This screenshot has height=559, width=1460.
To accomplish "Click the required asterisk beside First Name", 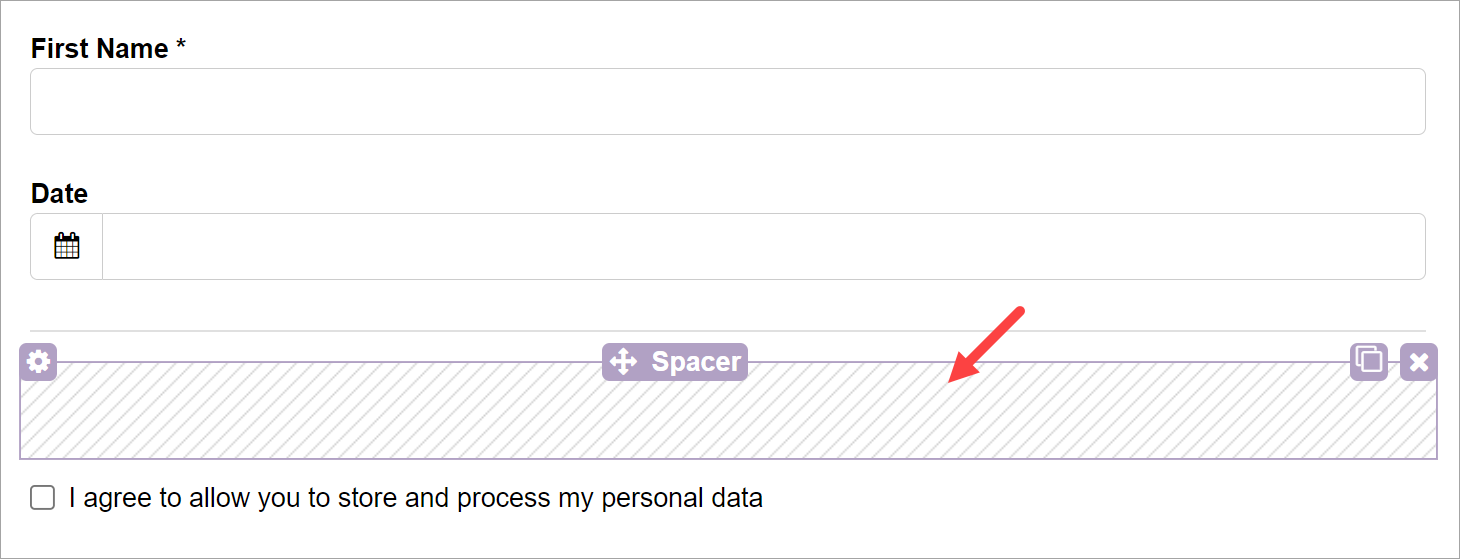I will pyautogui.click(x=181, y=47).
